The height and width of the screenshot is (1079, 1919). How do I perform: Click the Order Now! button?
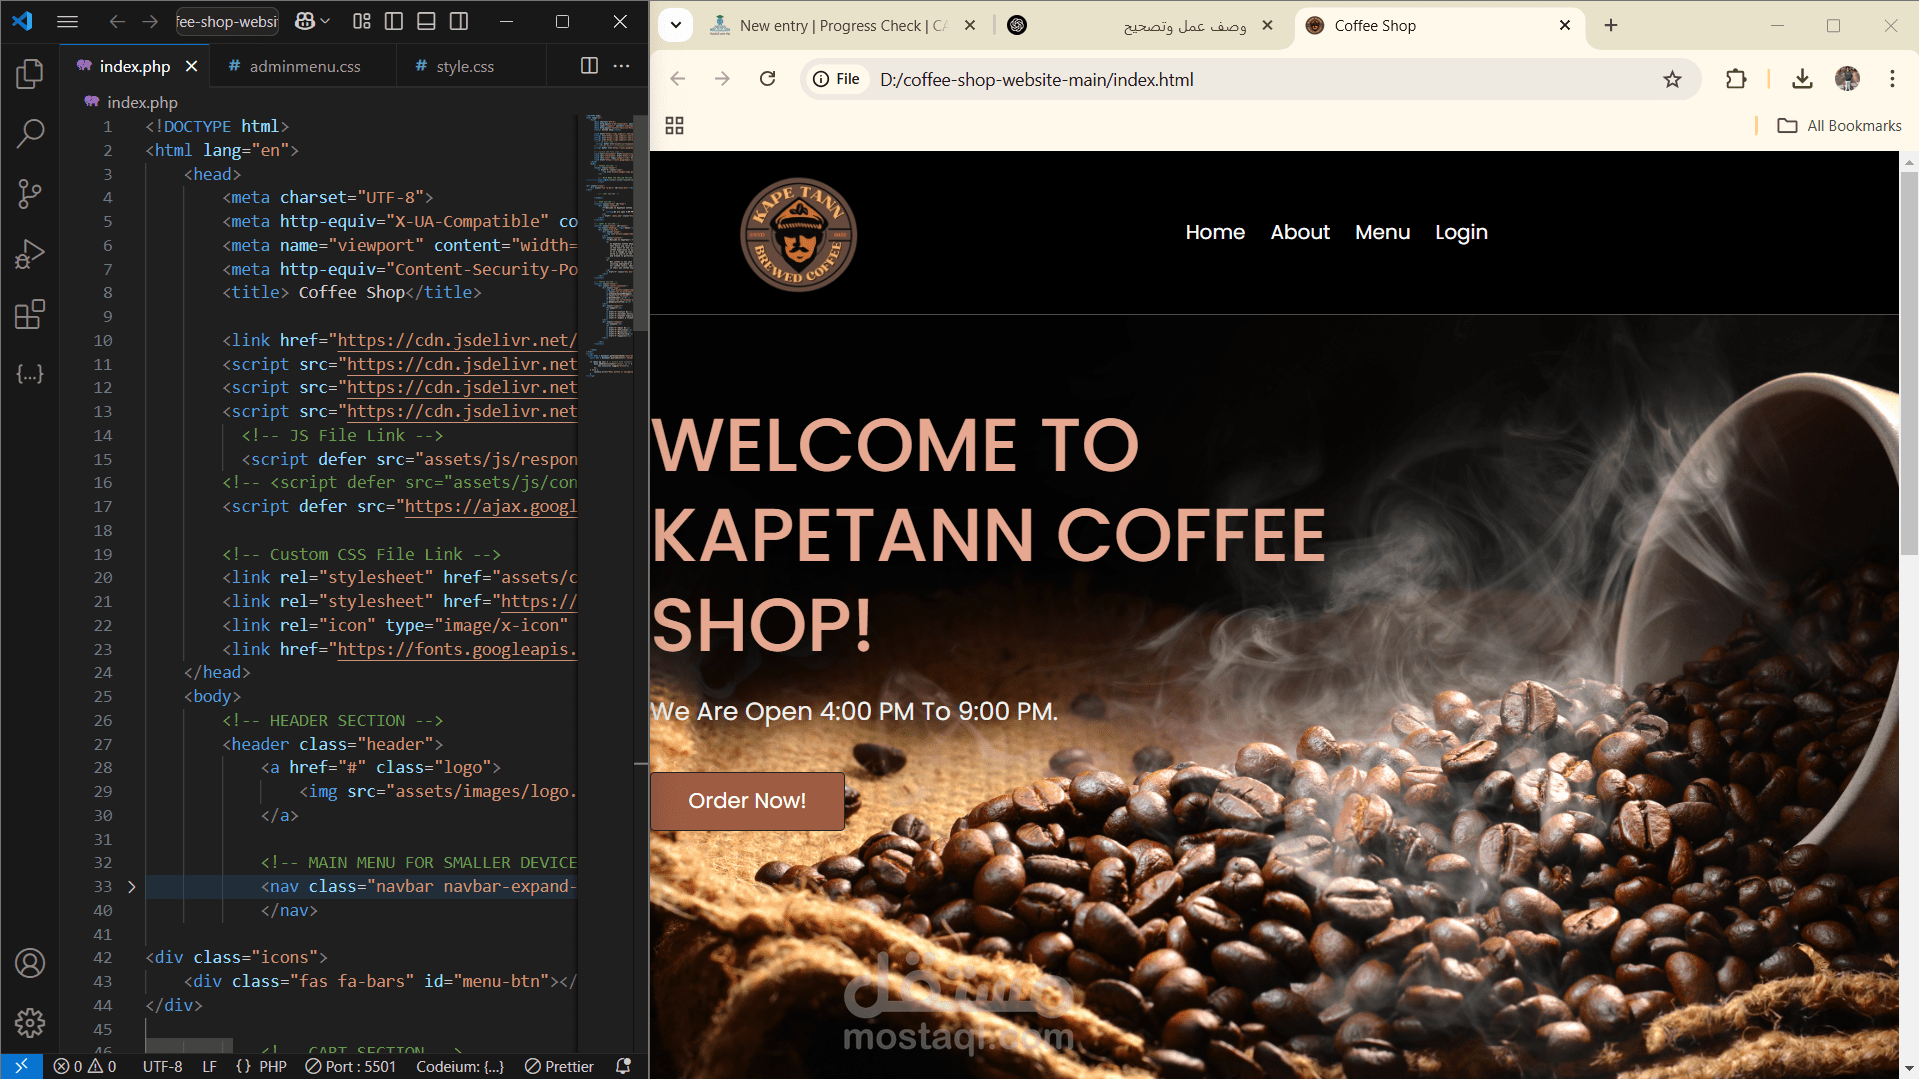[x=747, y=801]
